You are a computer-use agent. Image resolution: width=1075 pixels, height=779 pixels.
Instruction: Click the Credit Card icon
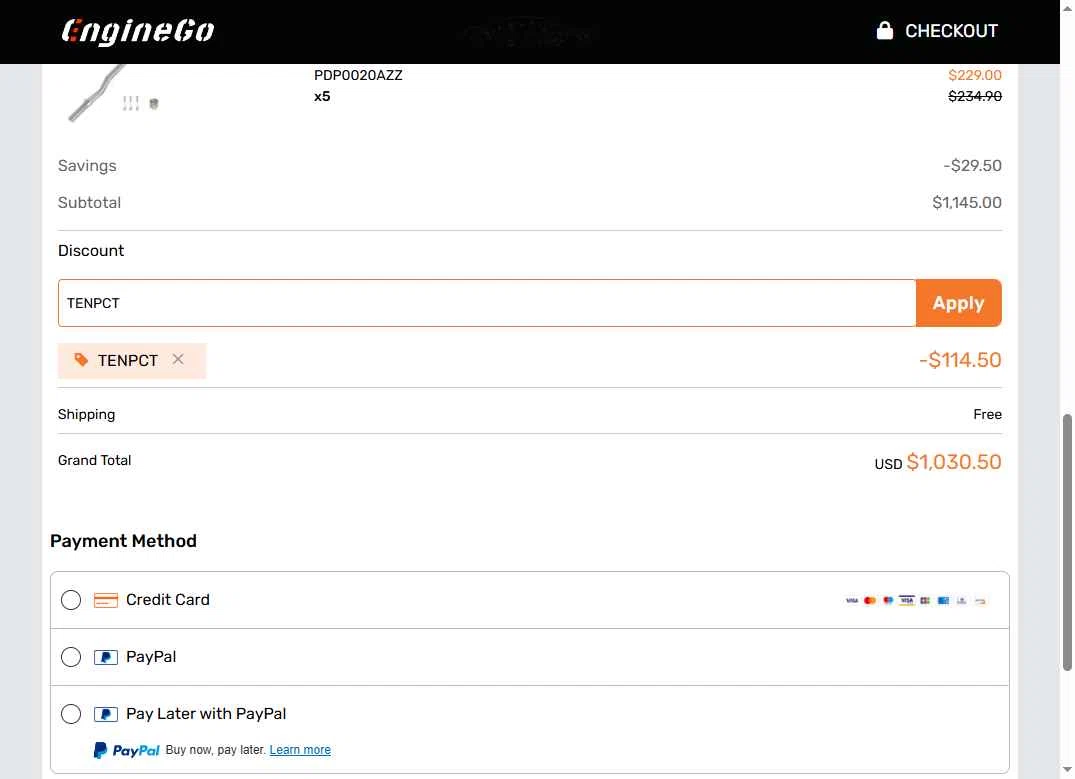[x=106, y=600]
